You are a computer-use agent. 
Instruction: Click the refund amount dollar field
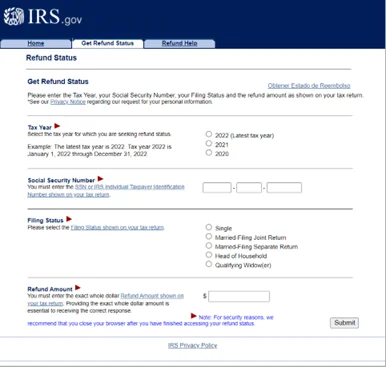pos(239,296)
